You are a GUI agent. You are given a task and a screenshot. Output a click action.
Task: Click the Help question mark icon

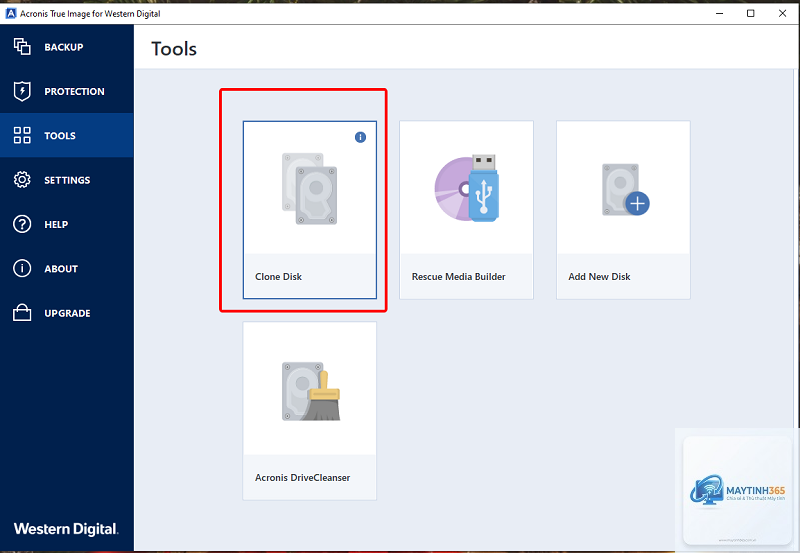22,224
